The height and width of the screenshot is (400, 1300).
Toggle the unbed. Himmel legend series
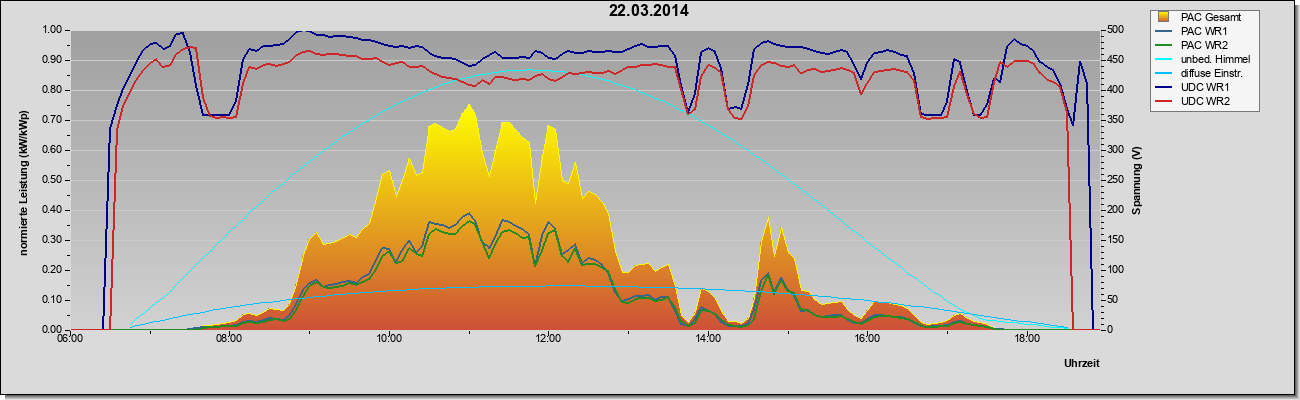pos(1215,59)
